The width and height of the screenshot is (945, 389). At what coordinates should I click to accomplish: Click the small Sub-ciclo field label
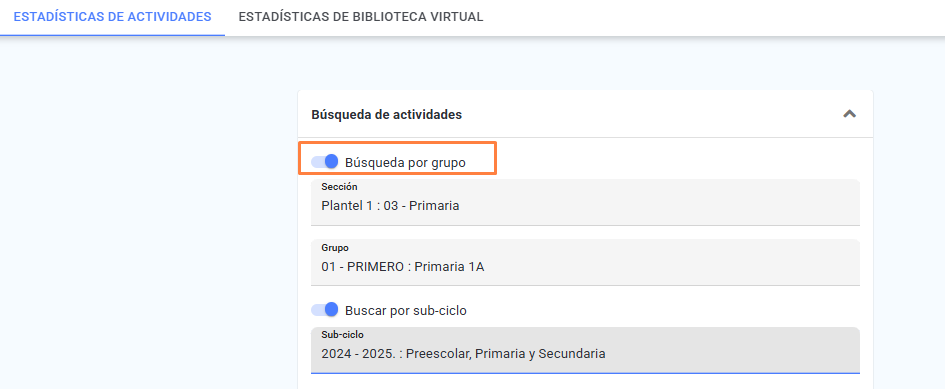[342, 334]
